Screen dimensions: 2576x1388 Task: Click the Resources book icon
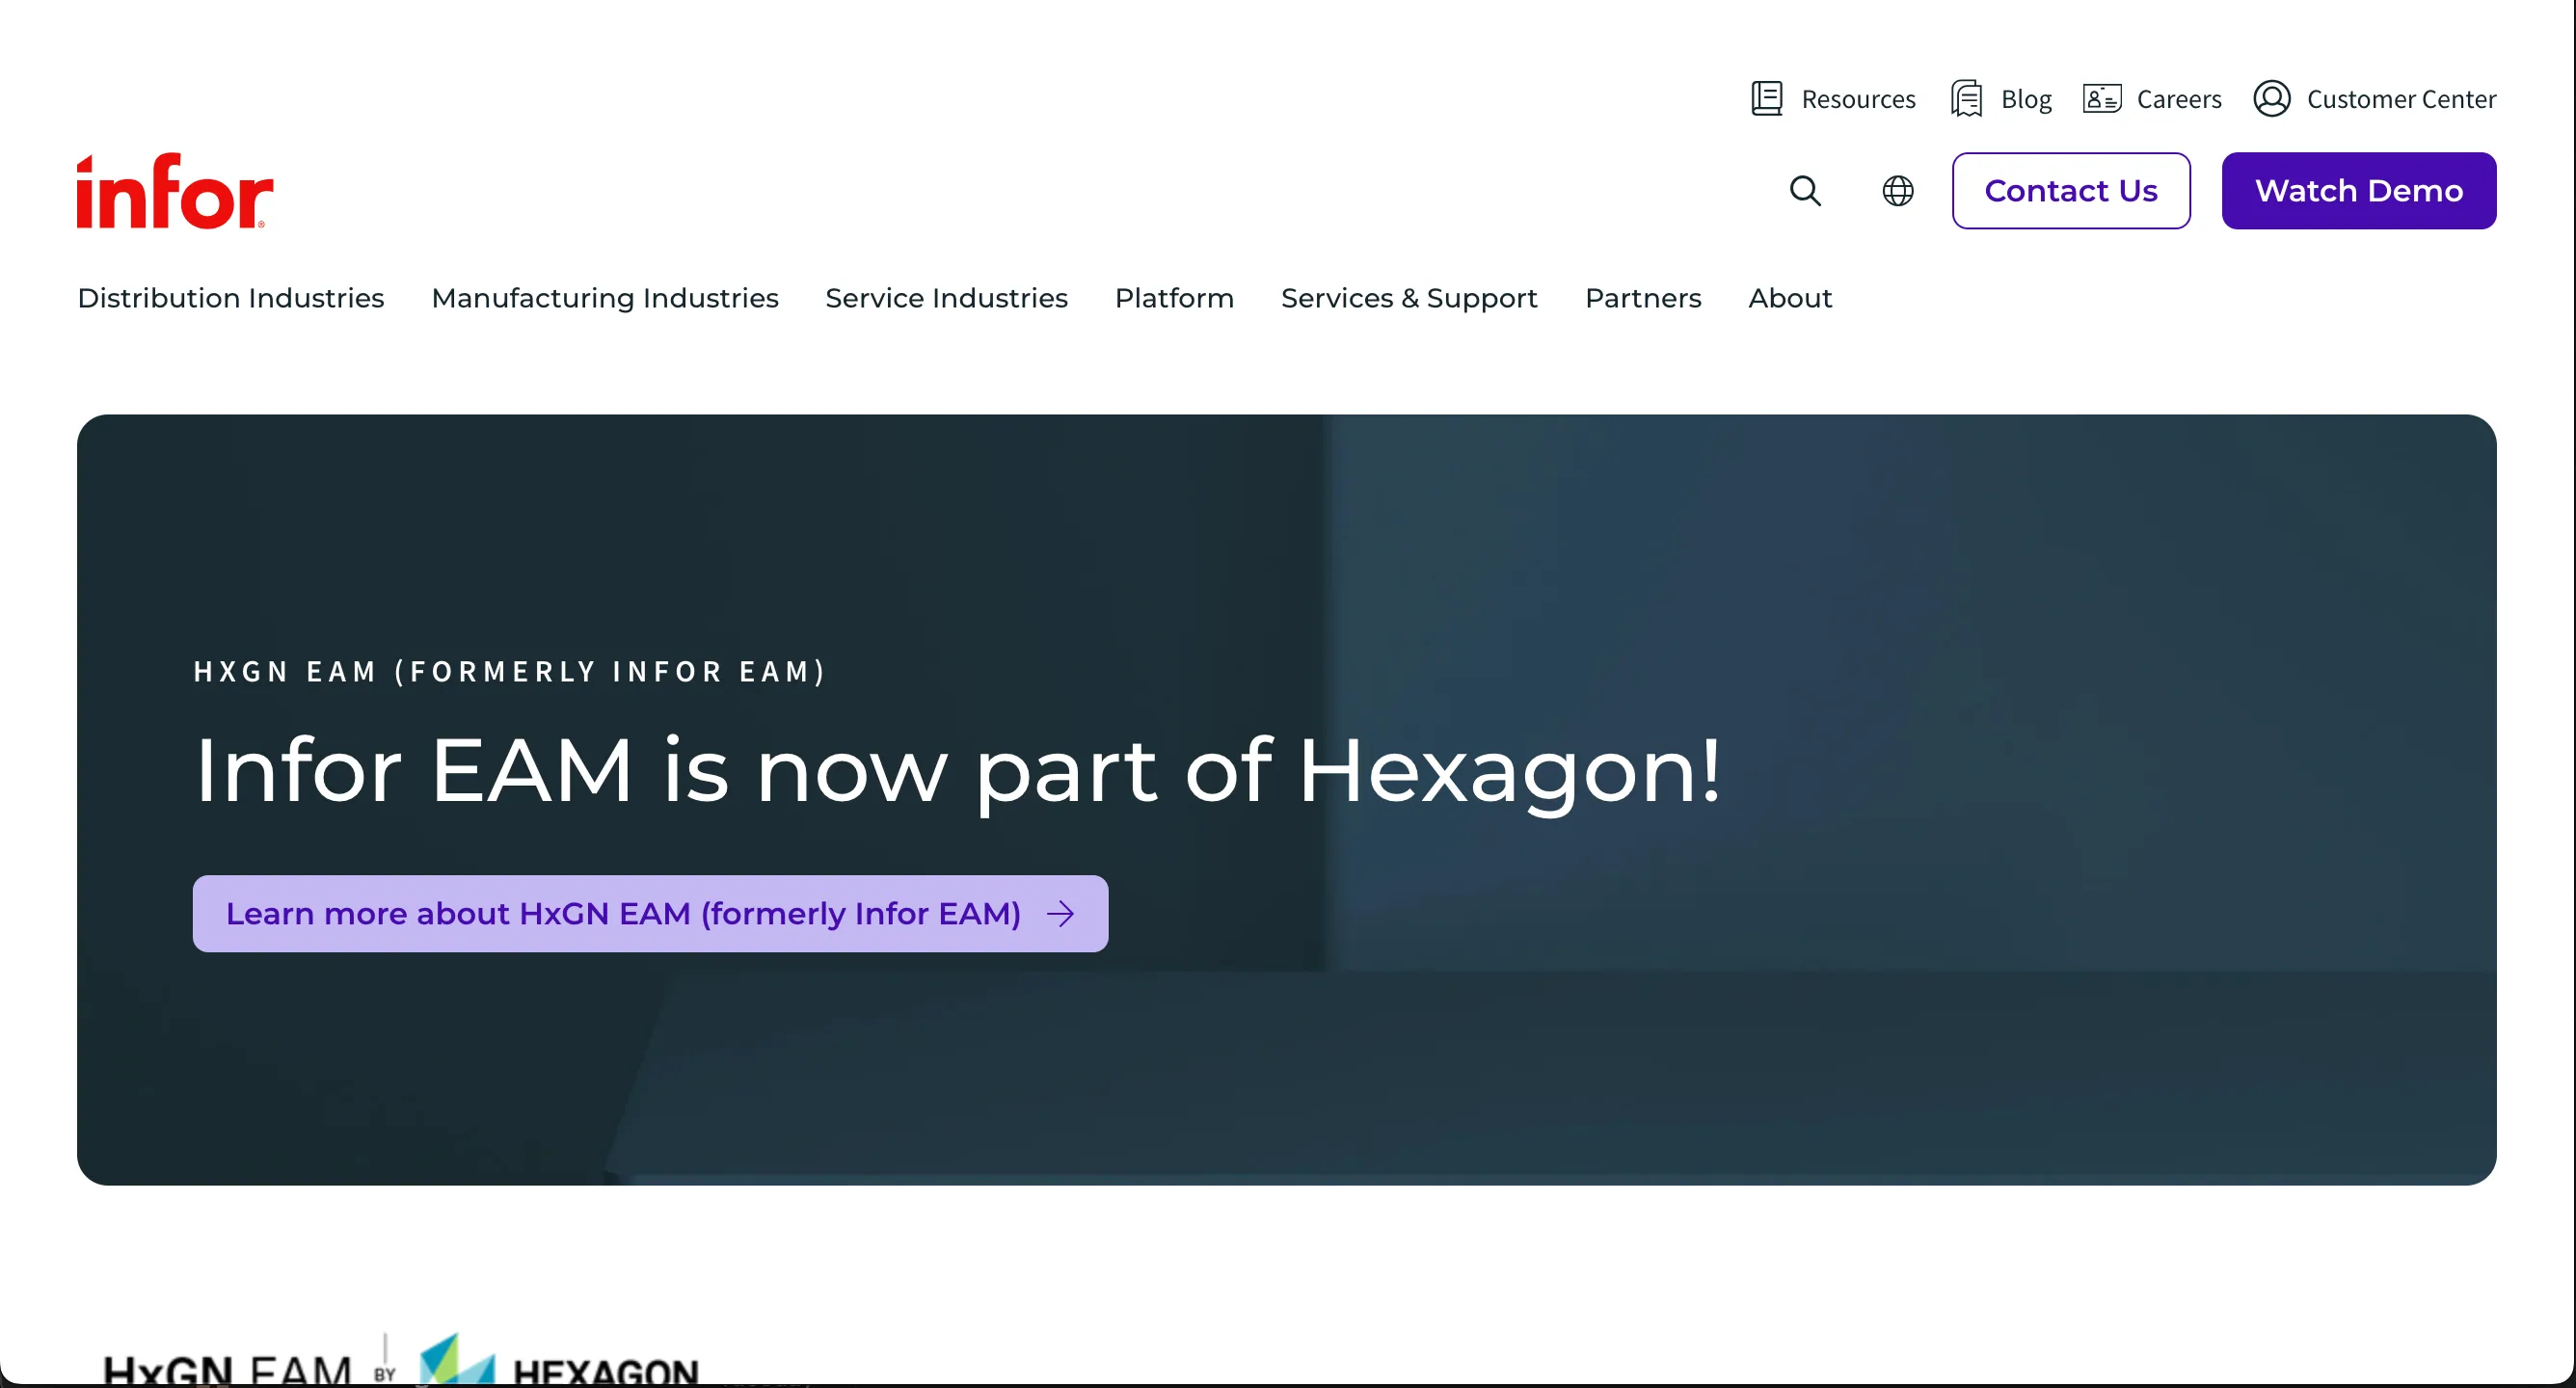[x=1767, y=99]
